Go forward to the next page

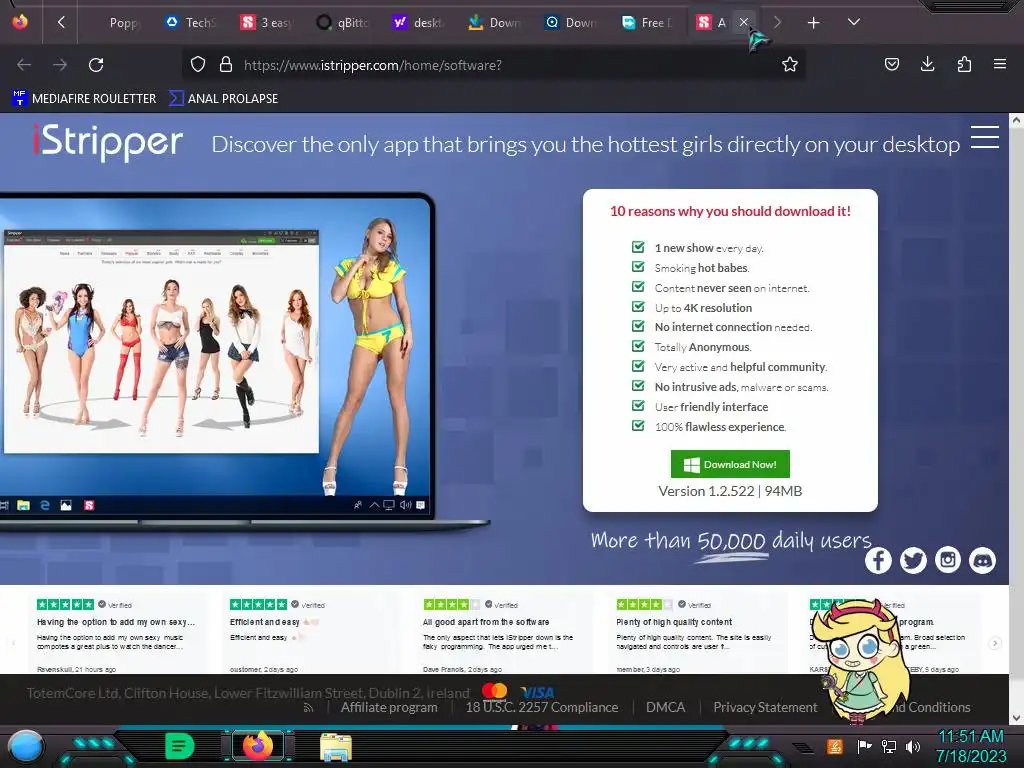pos(60,65)
